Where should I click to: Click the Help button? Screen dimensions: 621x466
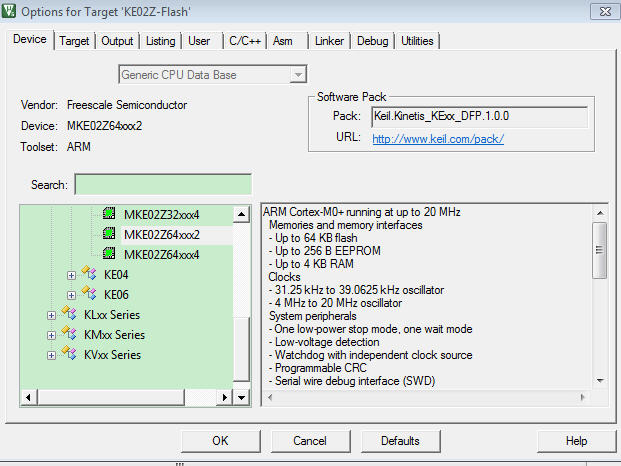pos(576,441)
